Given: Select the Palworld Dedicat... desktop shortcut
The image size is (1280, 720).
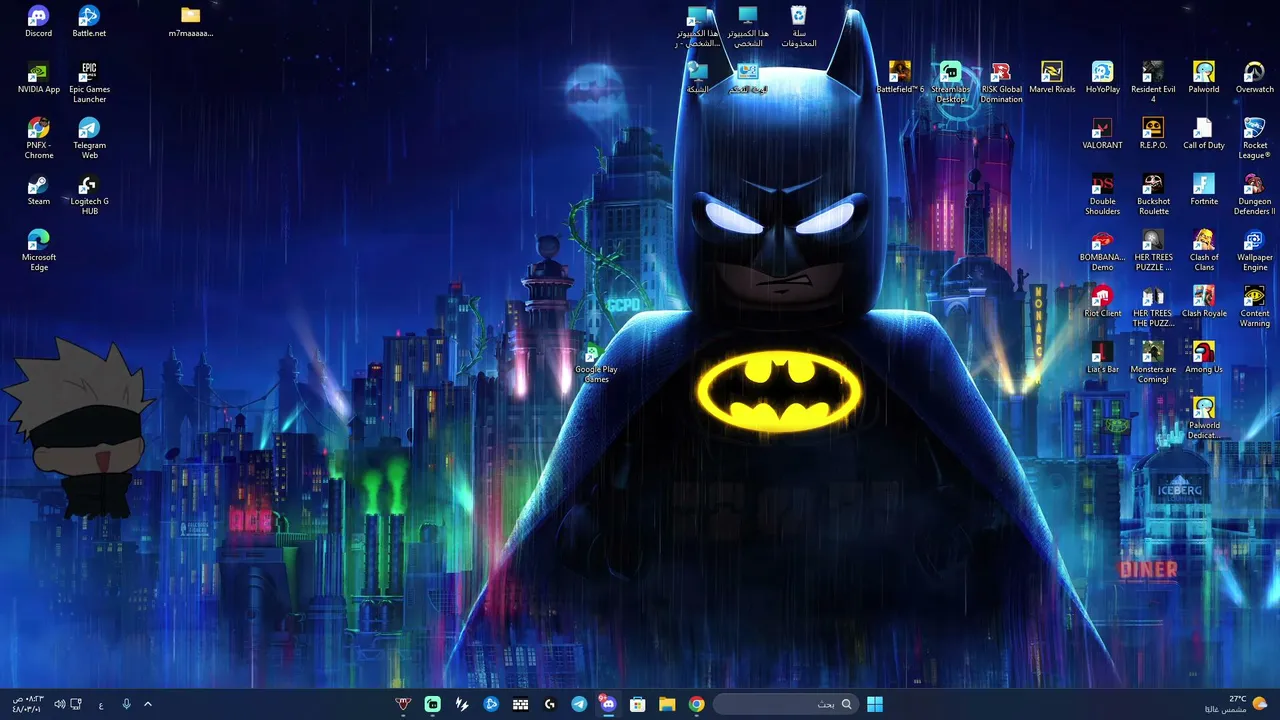Looking at the screenshot, I should point(1204,418).
